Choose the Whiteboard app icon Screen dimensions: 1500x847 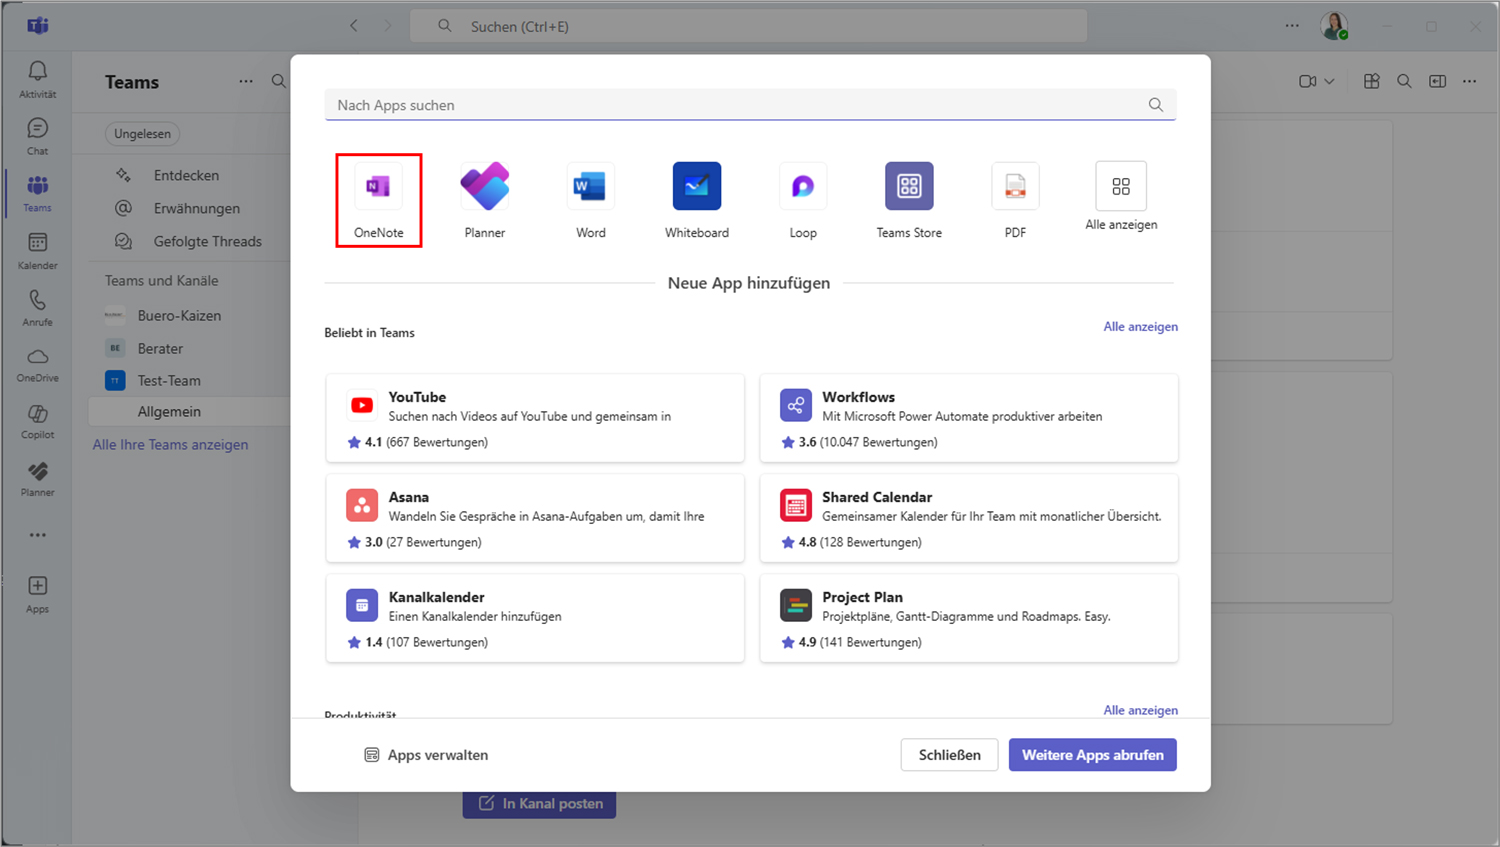[x=696, y=188]
